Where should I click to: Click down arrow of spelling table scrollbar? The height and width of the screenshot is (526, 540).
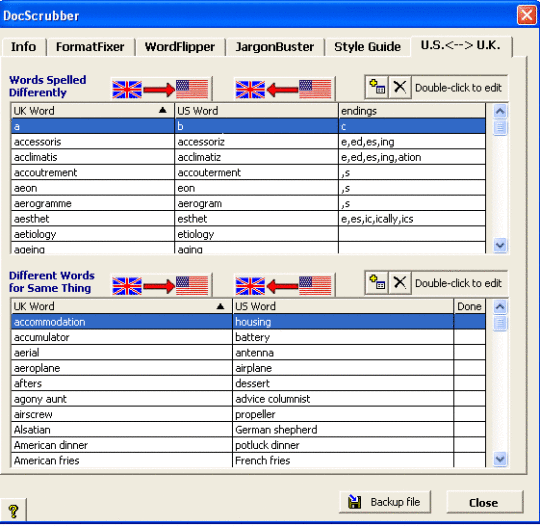click(x=500, y=245)
